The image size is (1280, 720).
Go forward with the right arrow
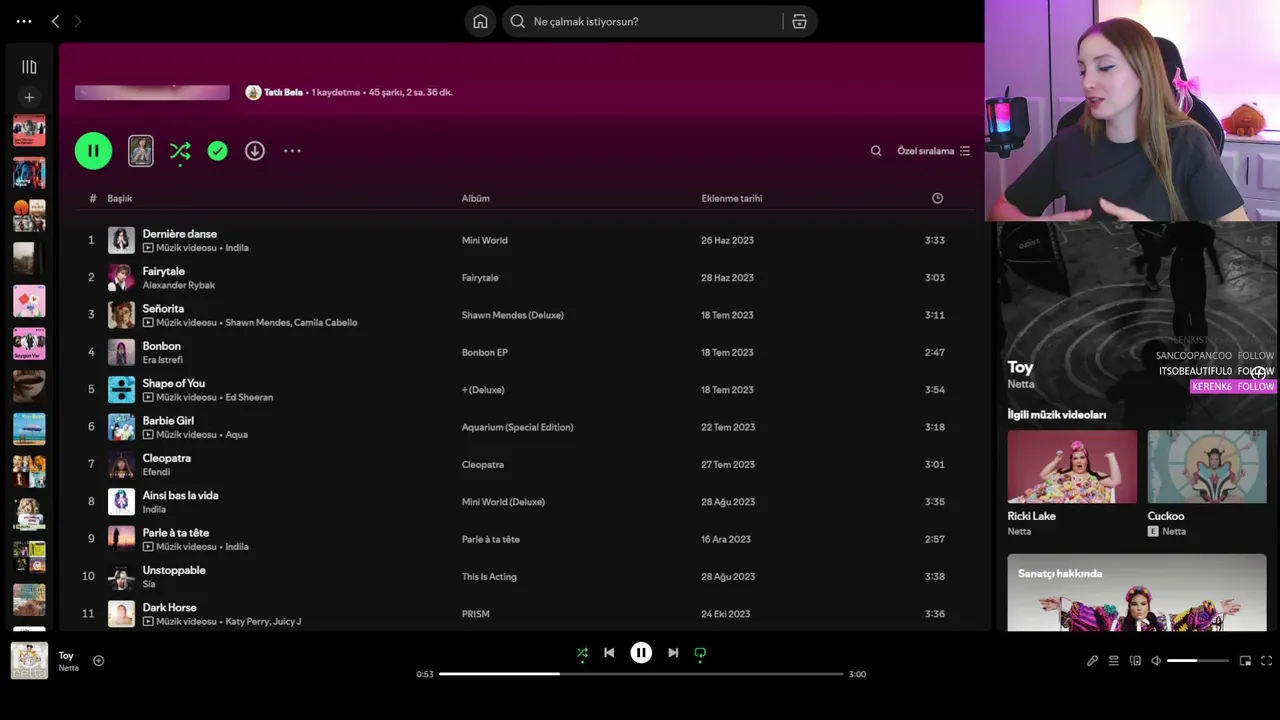click(78, 21)
